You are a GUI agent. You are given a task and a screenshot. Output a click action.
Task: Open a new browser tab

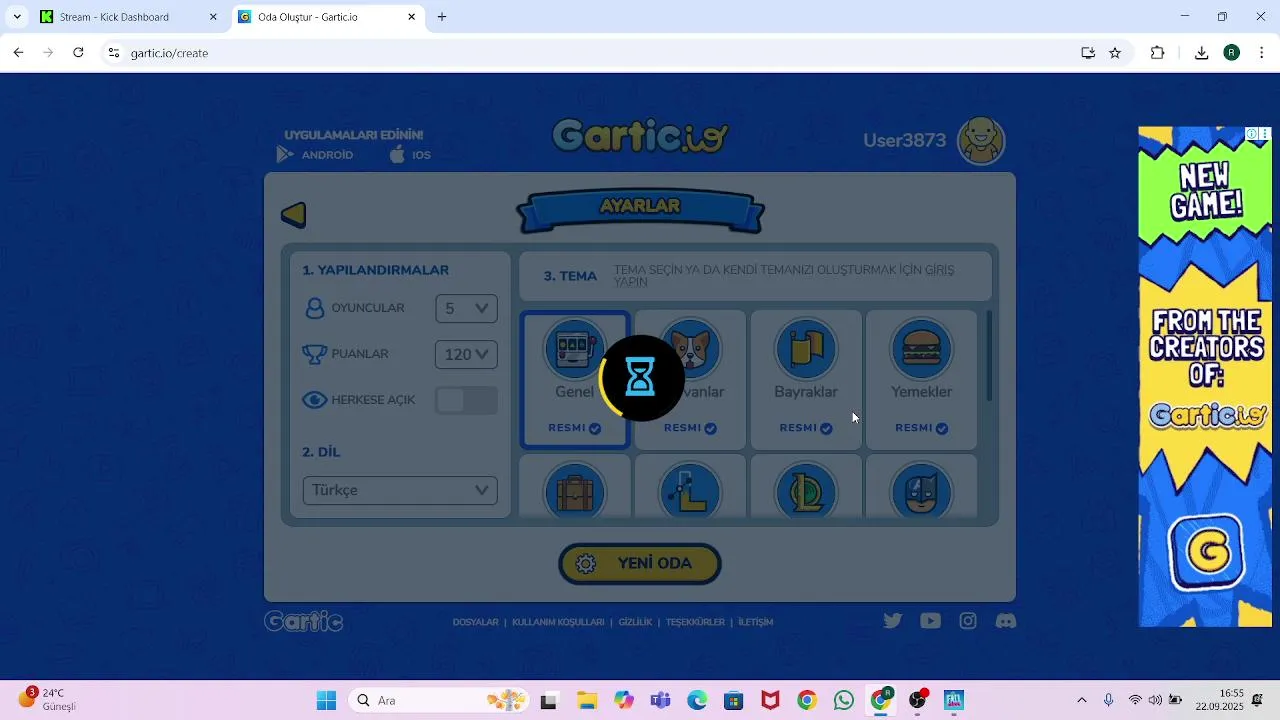click(x=442, y=17)
